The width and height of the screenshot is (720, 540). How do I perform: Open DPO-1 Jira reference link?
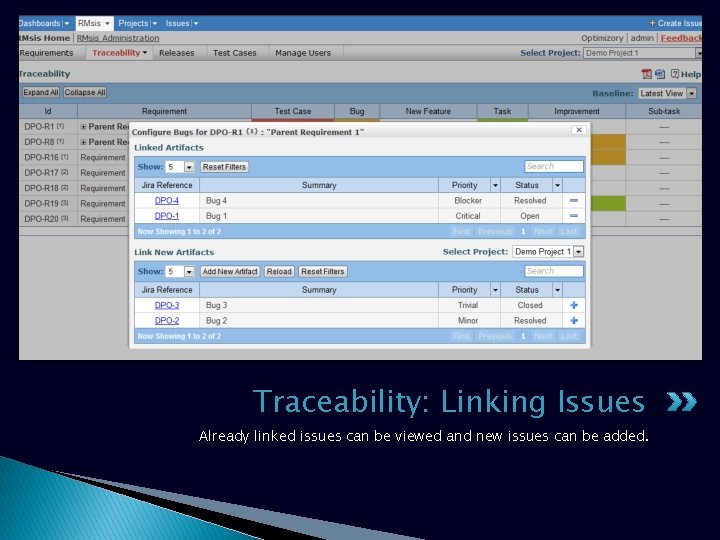[x=167, y=216]
